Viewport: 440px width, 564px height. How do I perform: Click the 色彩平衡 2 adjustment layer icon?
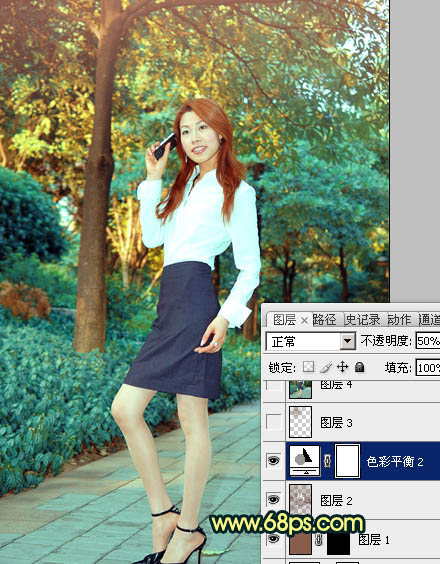[x=305, y=461]
